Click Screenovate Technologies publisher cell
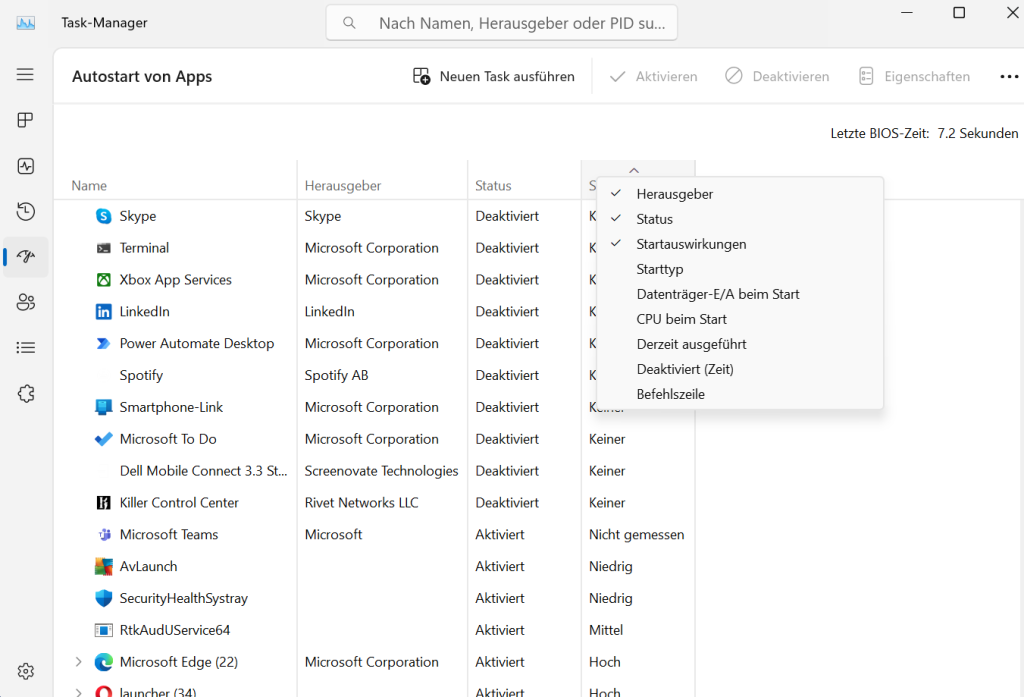1024x697 pixels. (x=381, y=471)
